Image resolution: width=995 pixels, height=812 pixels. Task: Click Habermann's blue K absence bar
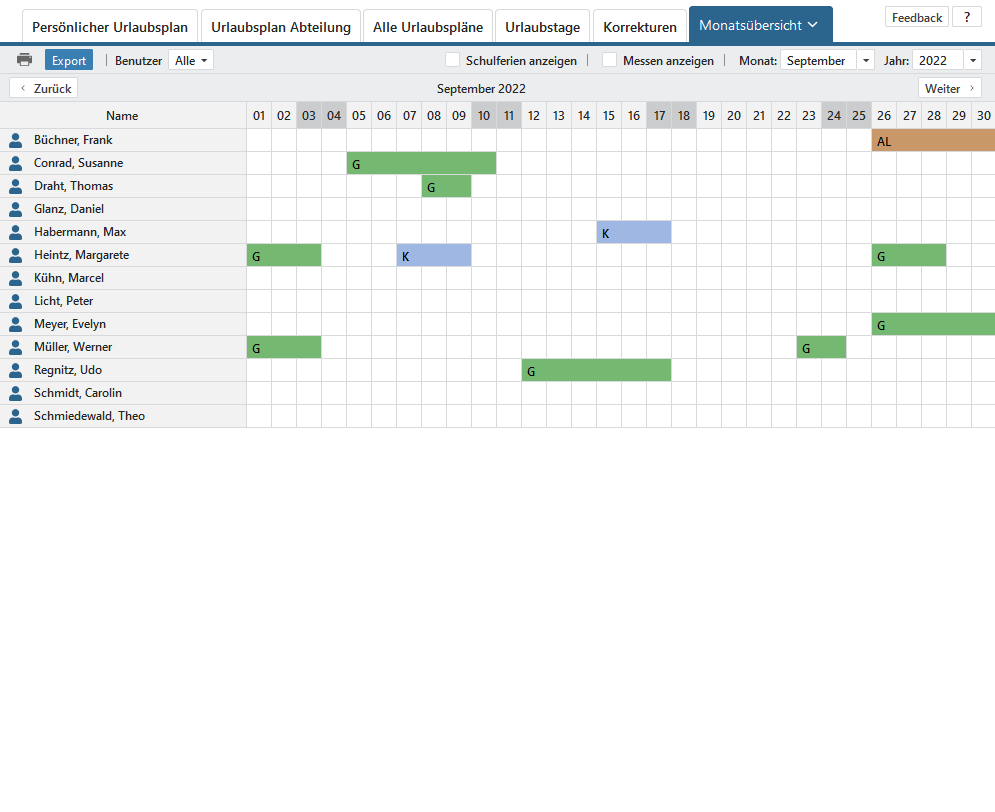[x=634, y=233]
